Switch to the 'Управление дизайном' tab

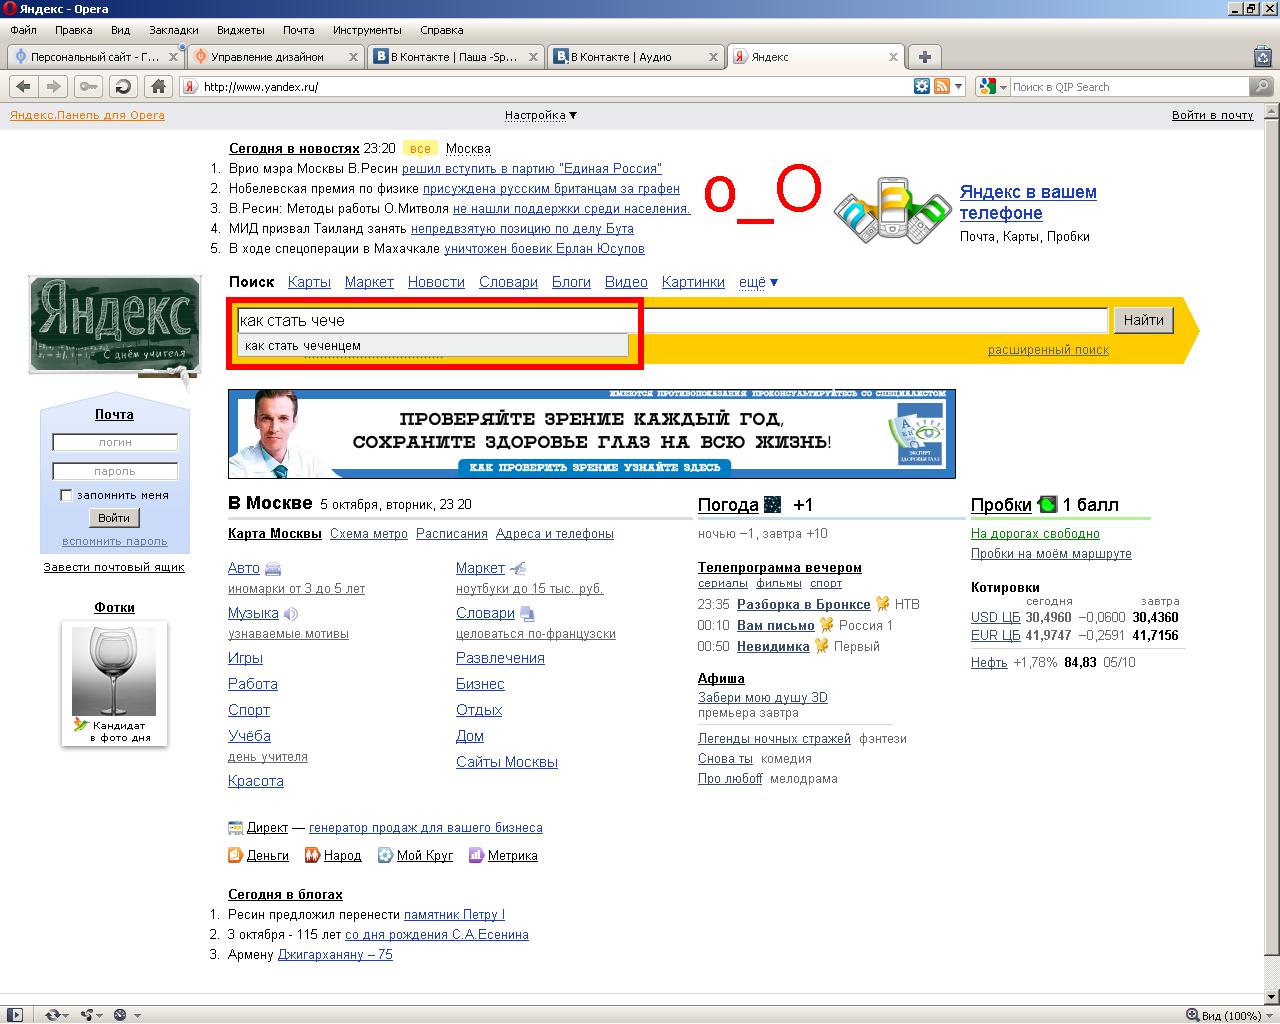[x=276, y=57]
